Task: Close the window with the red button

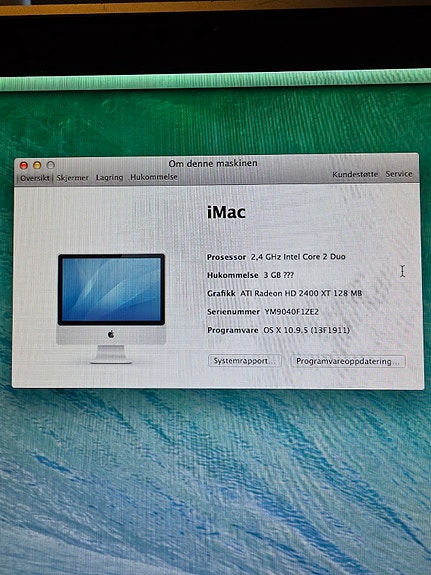Action: [x=24, y=165]
